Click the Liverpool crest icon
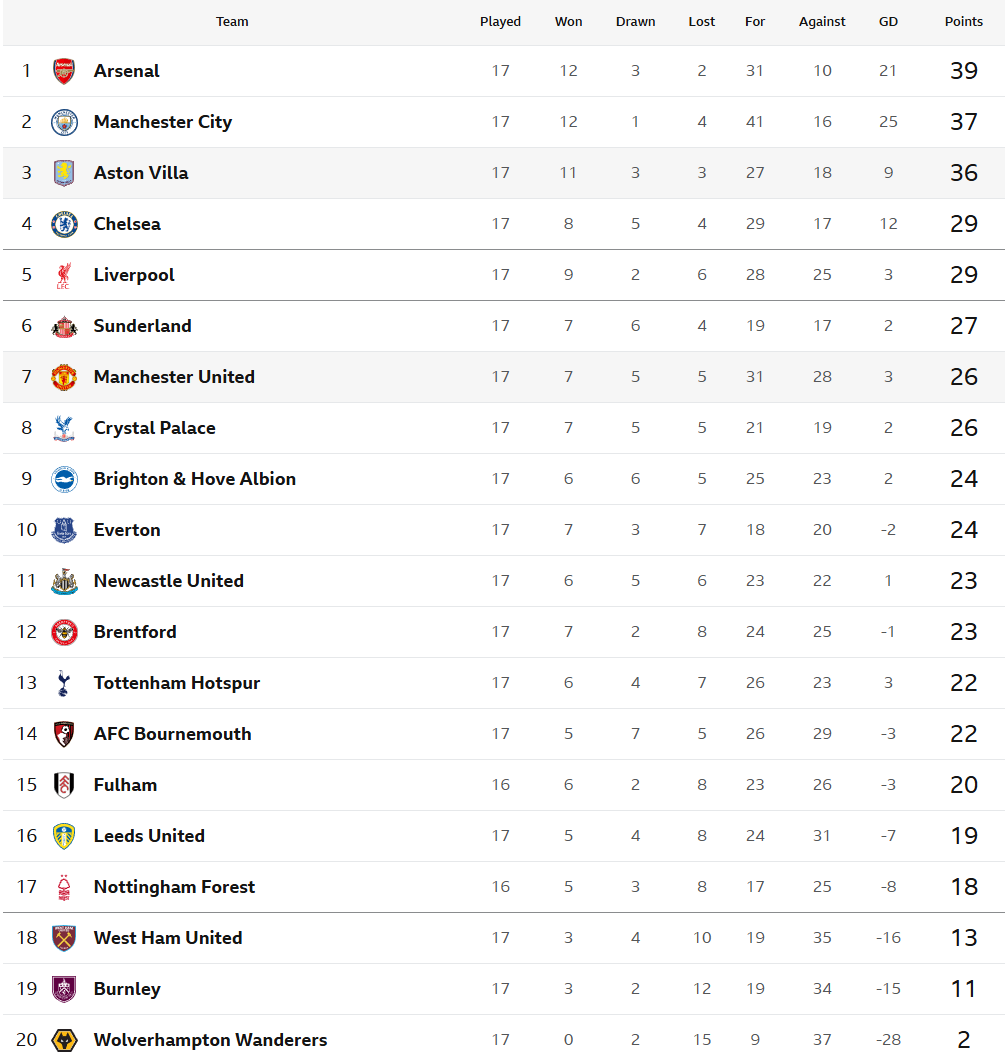The image size is (1005, 1062). point(64,275)
